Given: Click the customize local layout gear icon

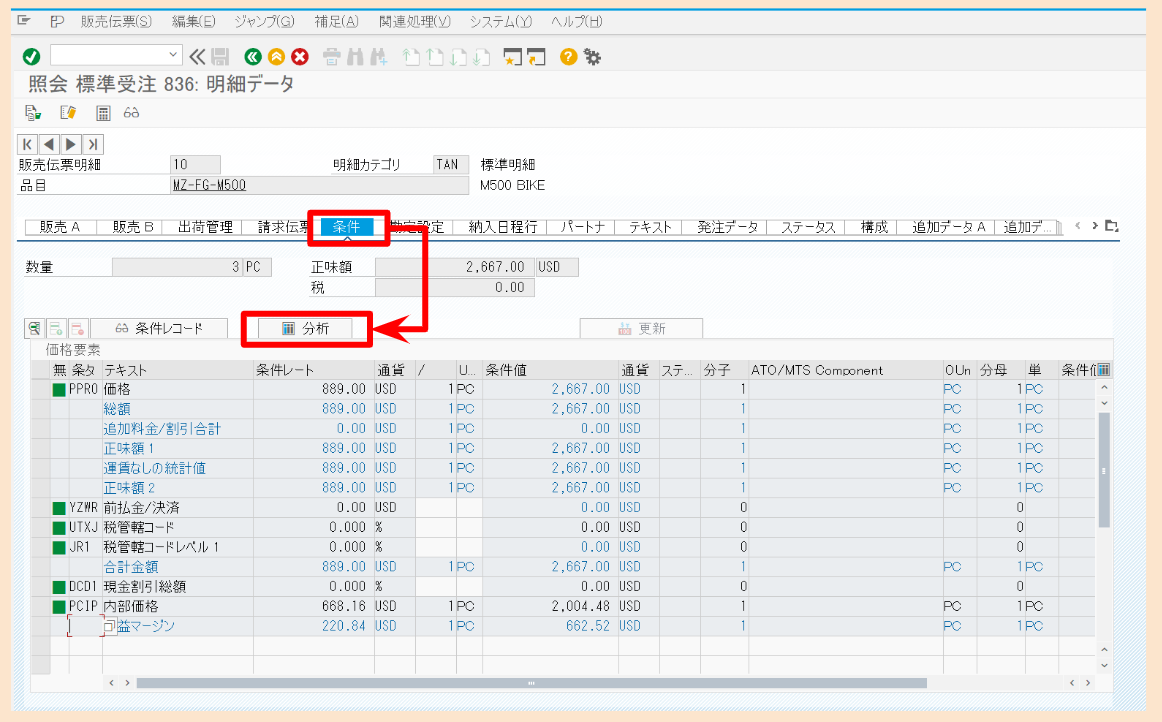Looking at the screenshot, I should [x=591, y=57].
